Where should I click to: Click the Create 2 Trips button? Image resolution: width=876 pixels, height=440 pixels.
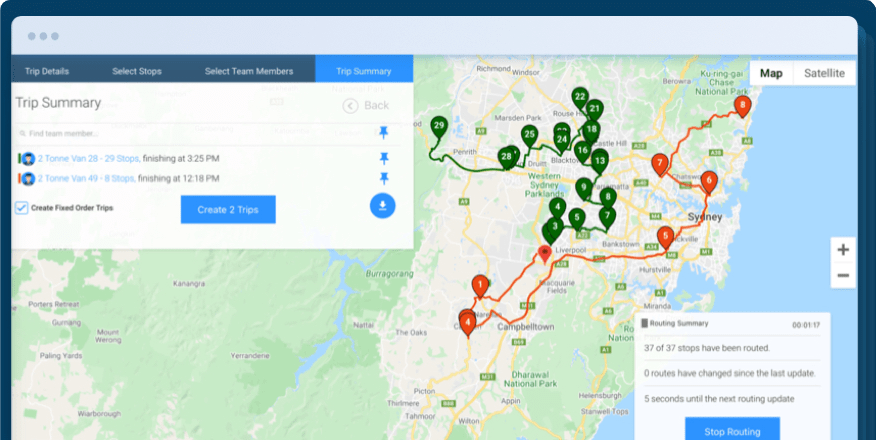coord(228,210)
